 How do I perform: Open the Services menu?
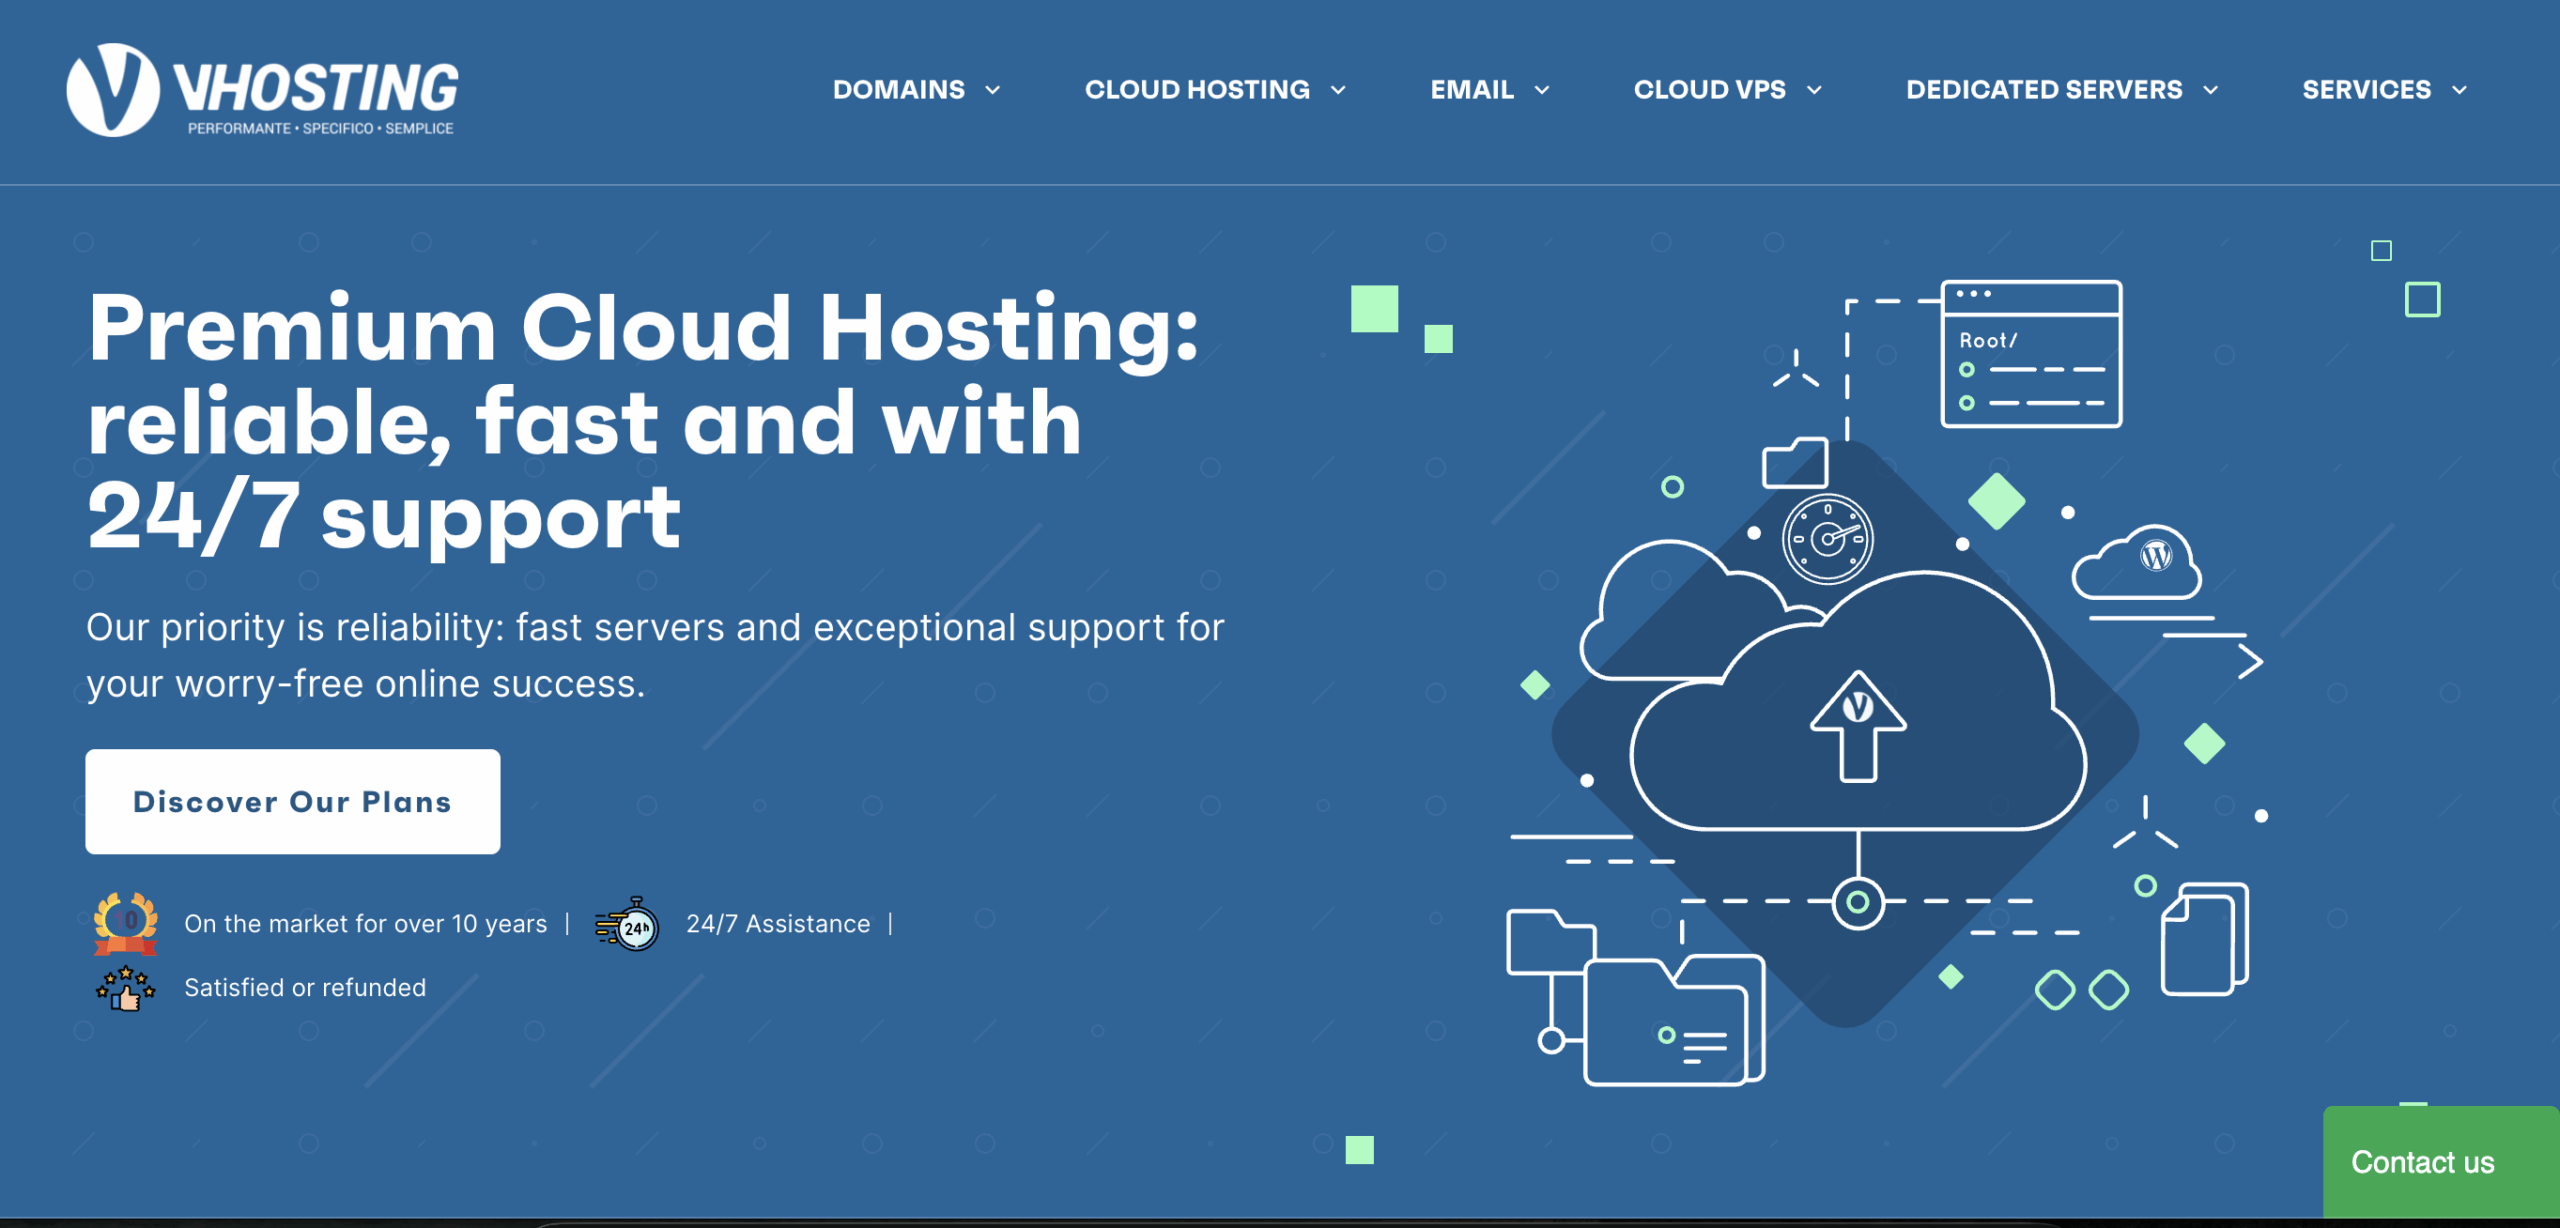click(2366, 90)
